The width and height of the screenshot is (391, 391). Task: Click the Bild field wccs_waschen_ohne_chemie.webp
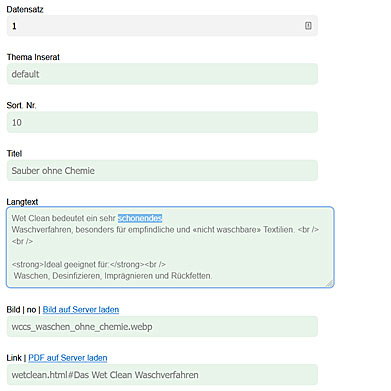click(x=162, y=326)
